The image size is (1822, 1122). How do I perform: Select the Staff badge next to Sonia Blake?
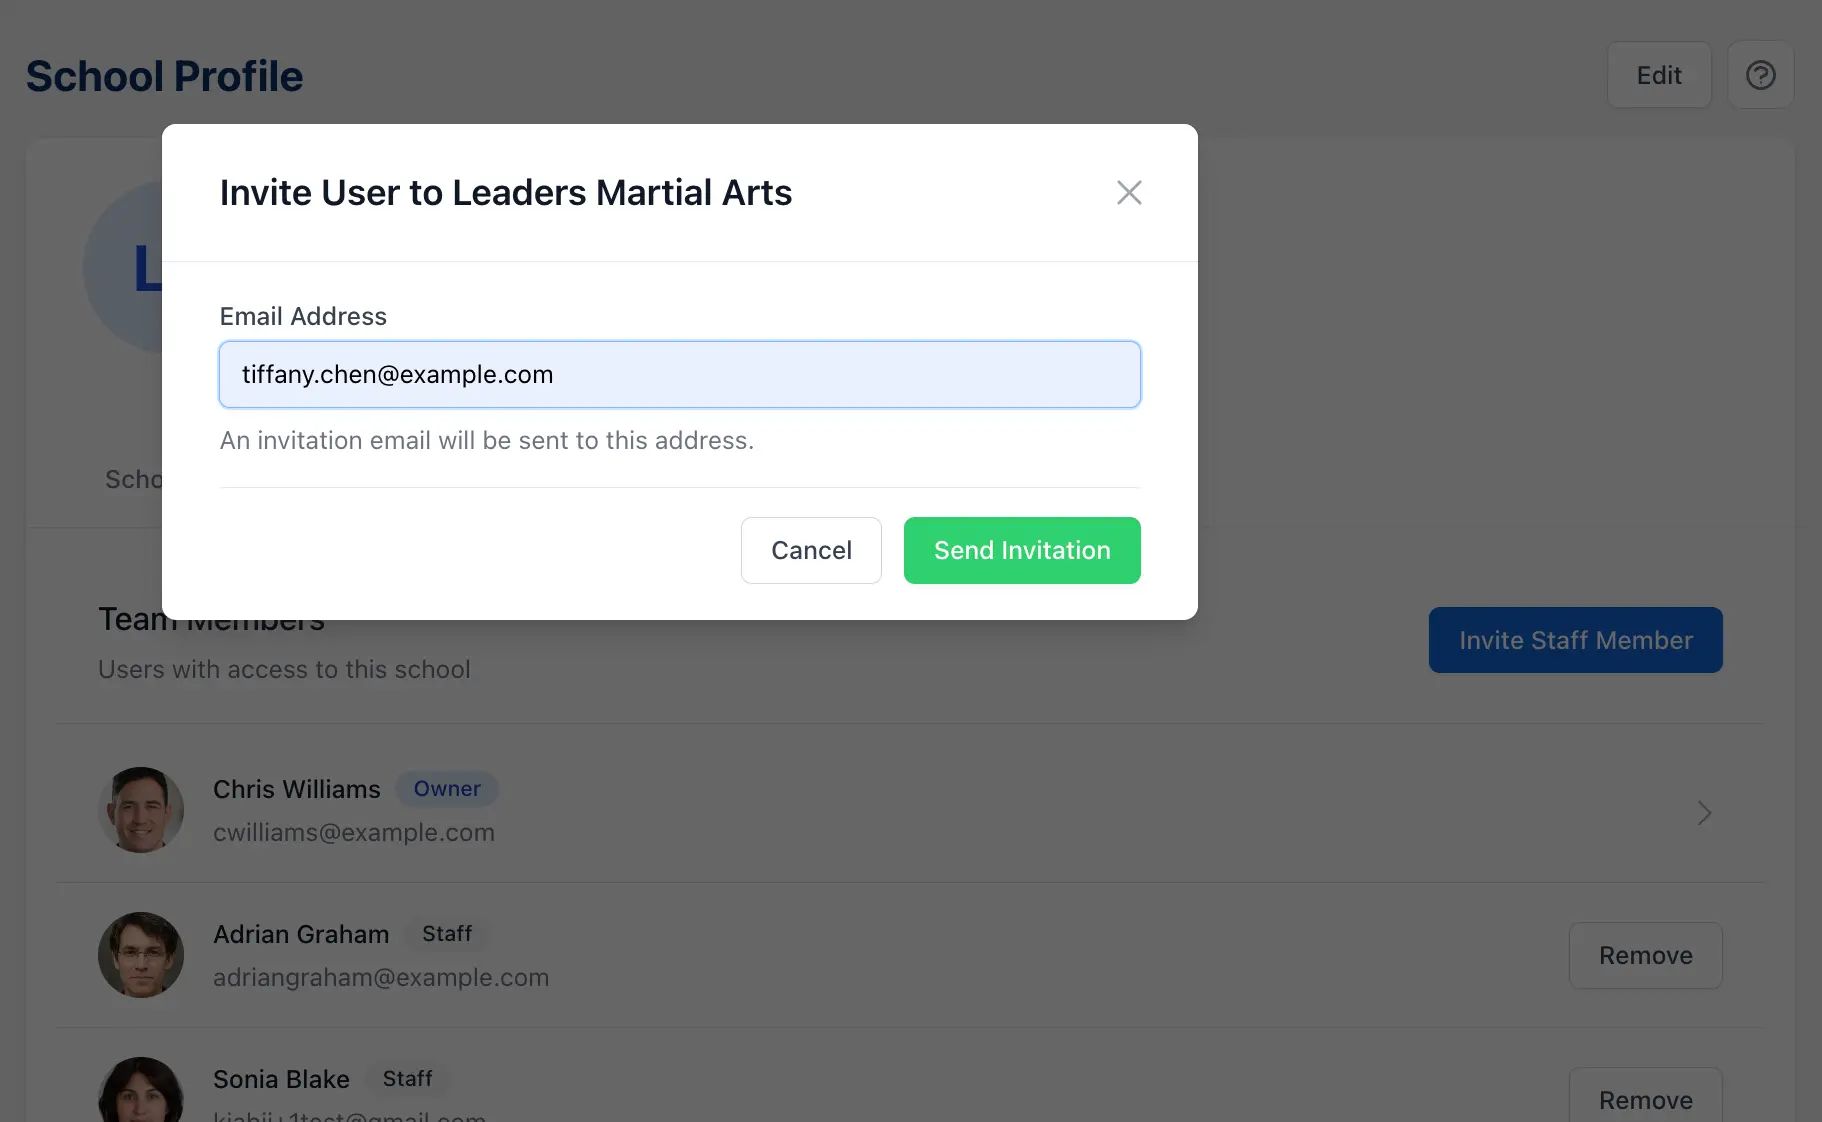pos(408,1078)
